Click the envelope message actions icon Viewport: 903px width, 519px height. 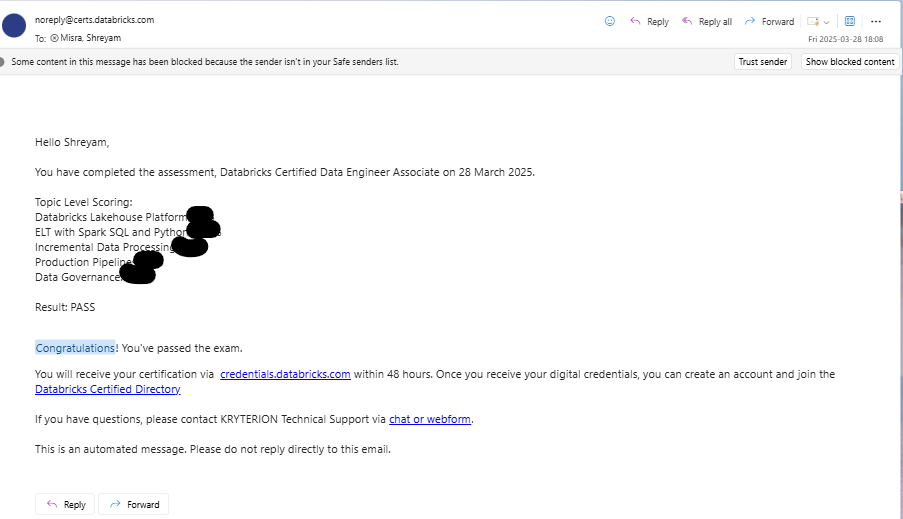pyautogui.click(x=813, y=21)
